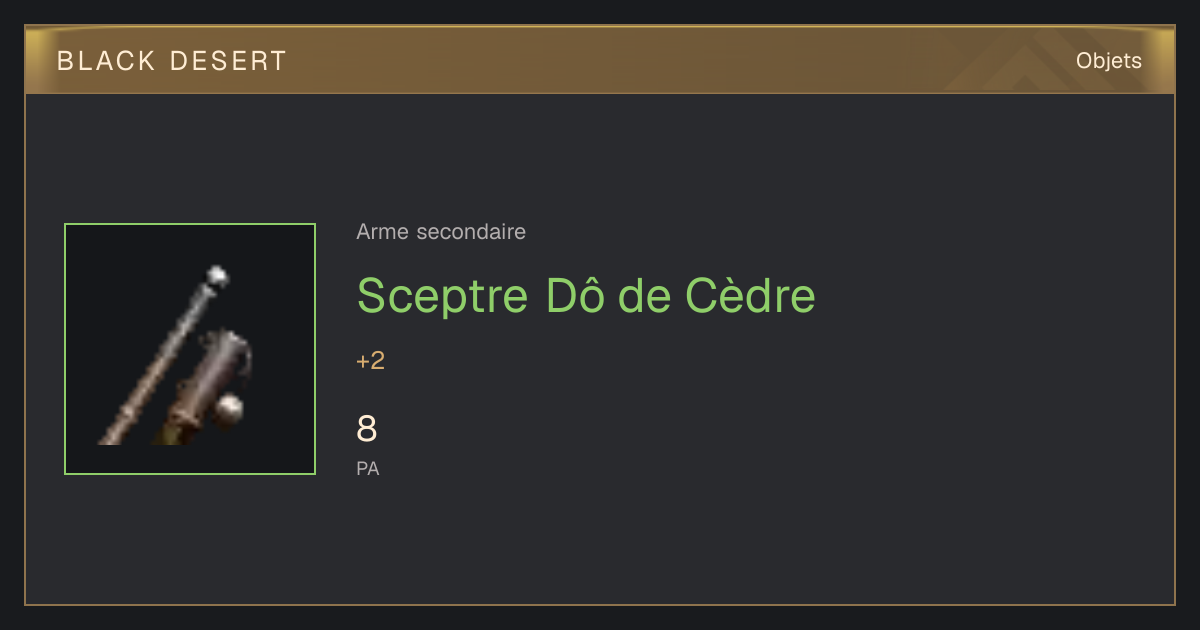Click the PA stat label
Image resolution: width=1200 pixels, height=630 pixels.
point(368,468)
